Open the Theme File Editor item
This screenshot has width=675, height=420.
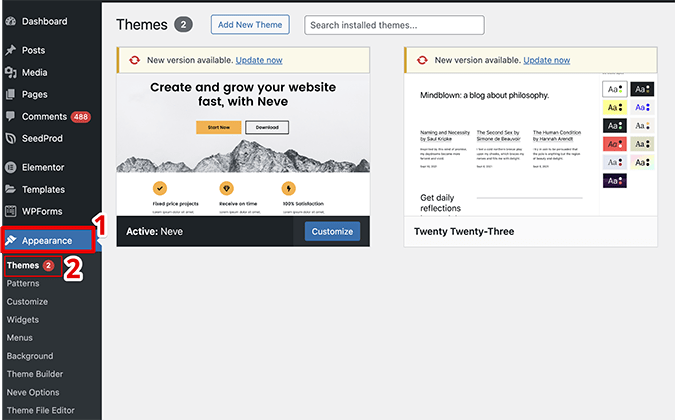click(x=40, y=411)
